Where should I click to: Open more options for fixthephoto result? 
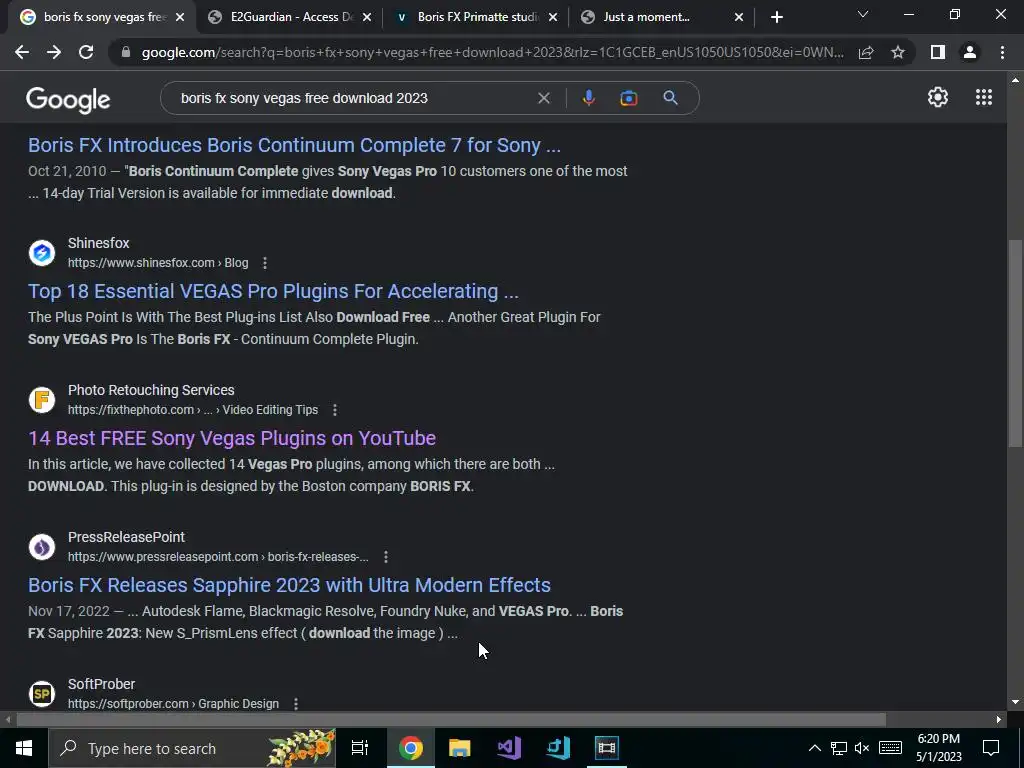[x=334, y=410]
